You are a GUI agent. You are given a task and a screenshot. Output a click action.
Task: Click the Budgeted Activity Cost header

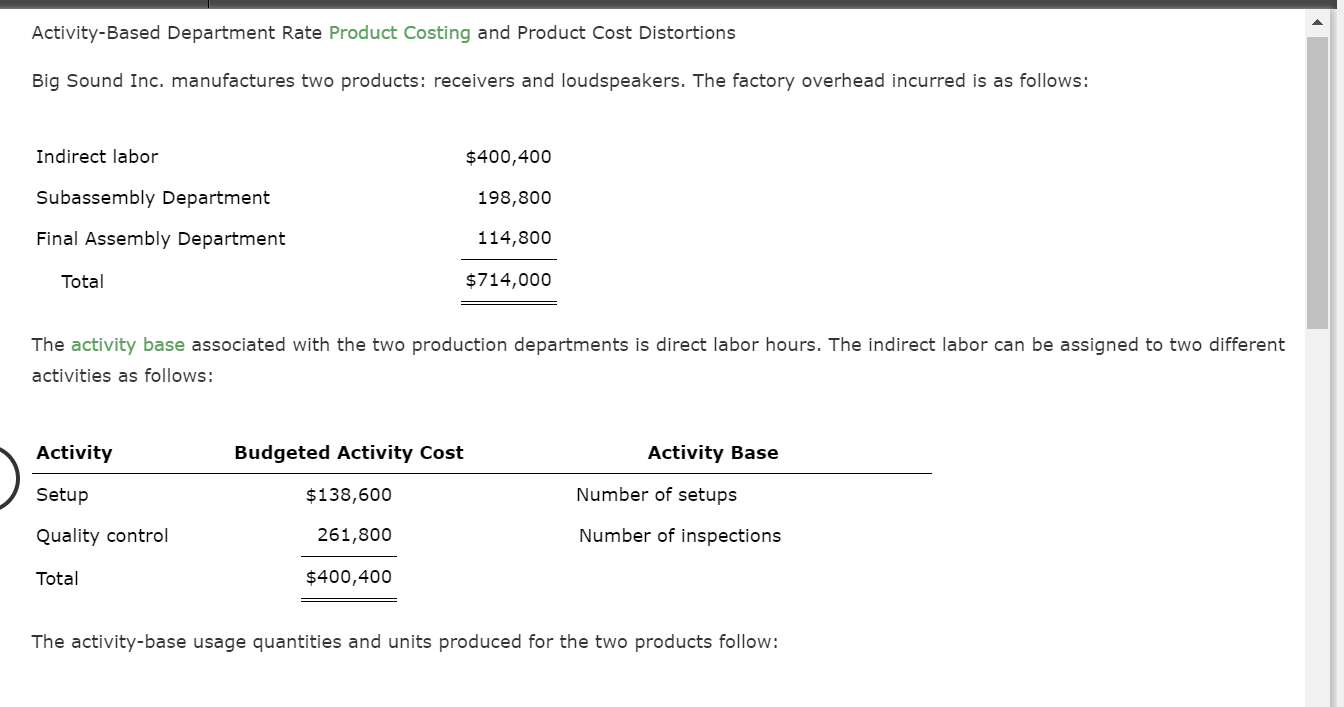click(x=348, y=452)
